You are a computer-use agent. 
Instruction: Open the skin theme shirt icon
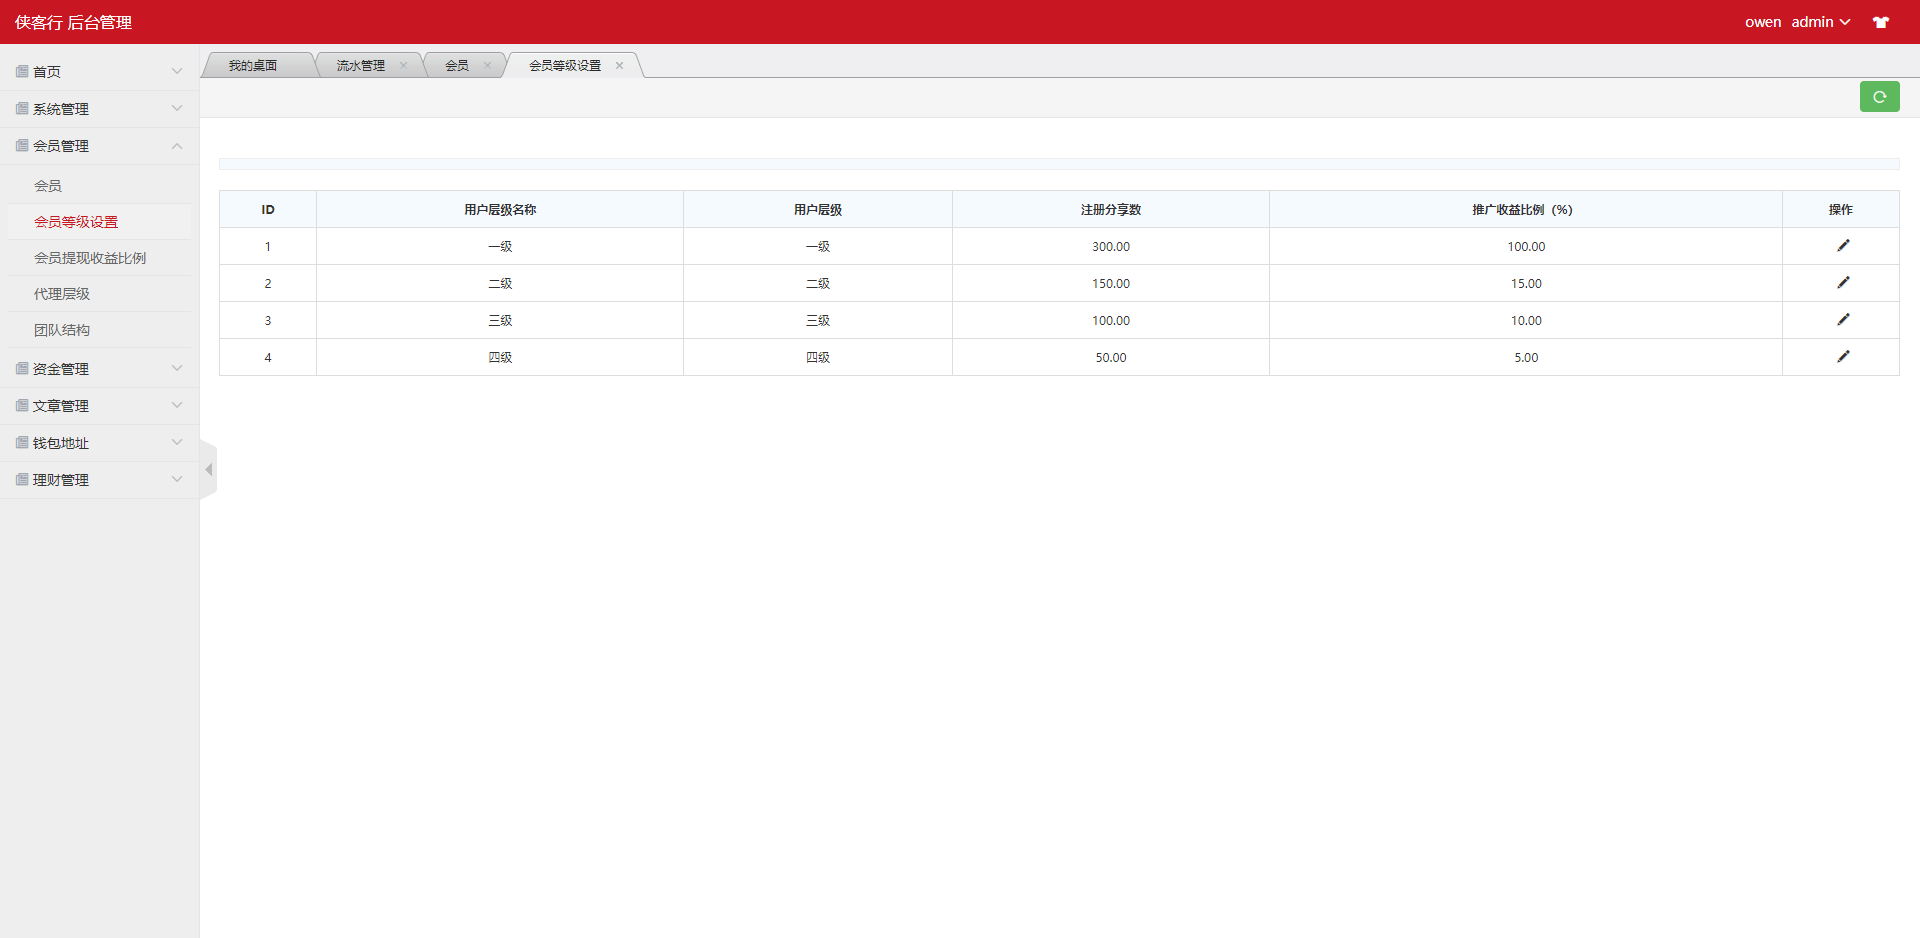[x=1881, y=22]
